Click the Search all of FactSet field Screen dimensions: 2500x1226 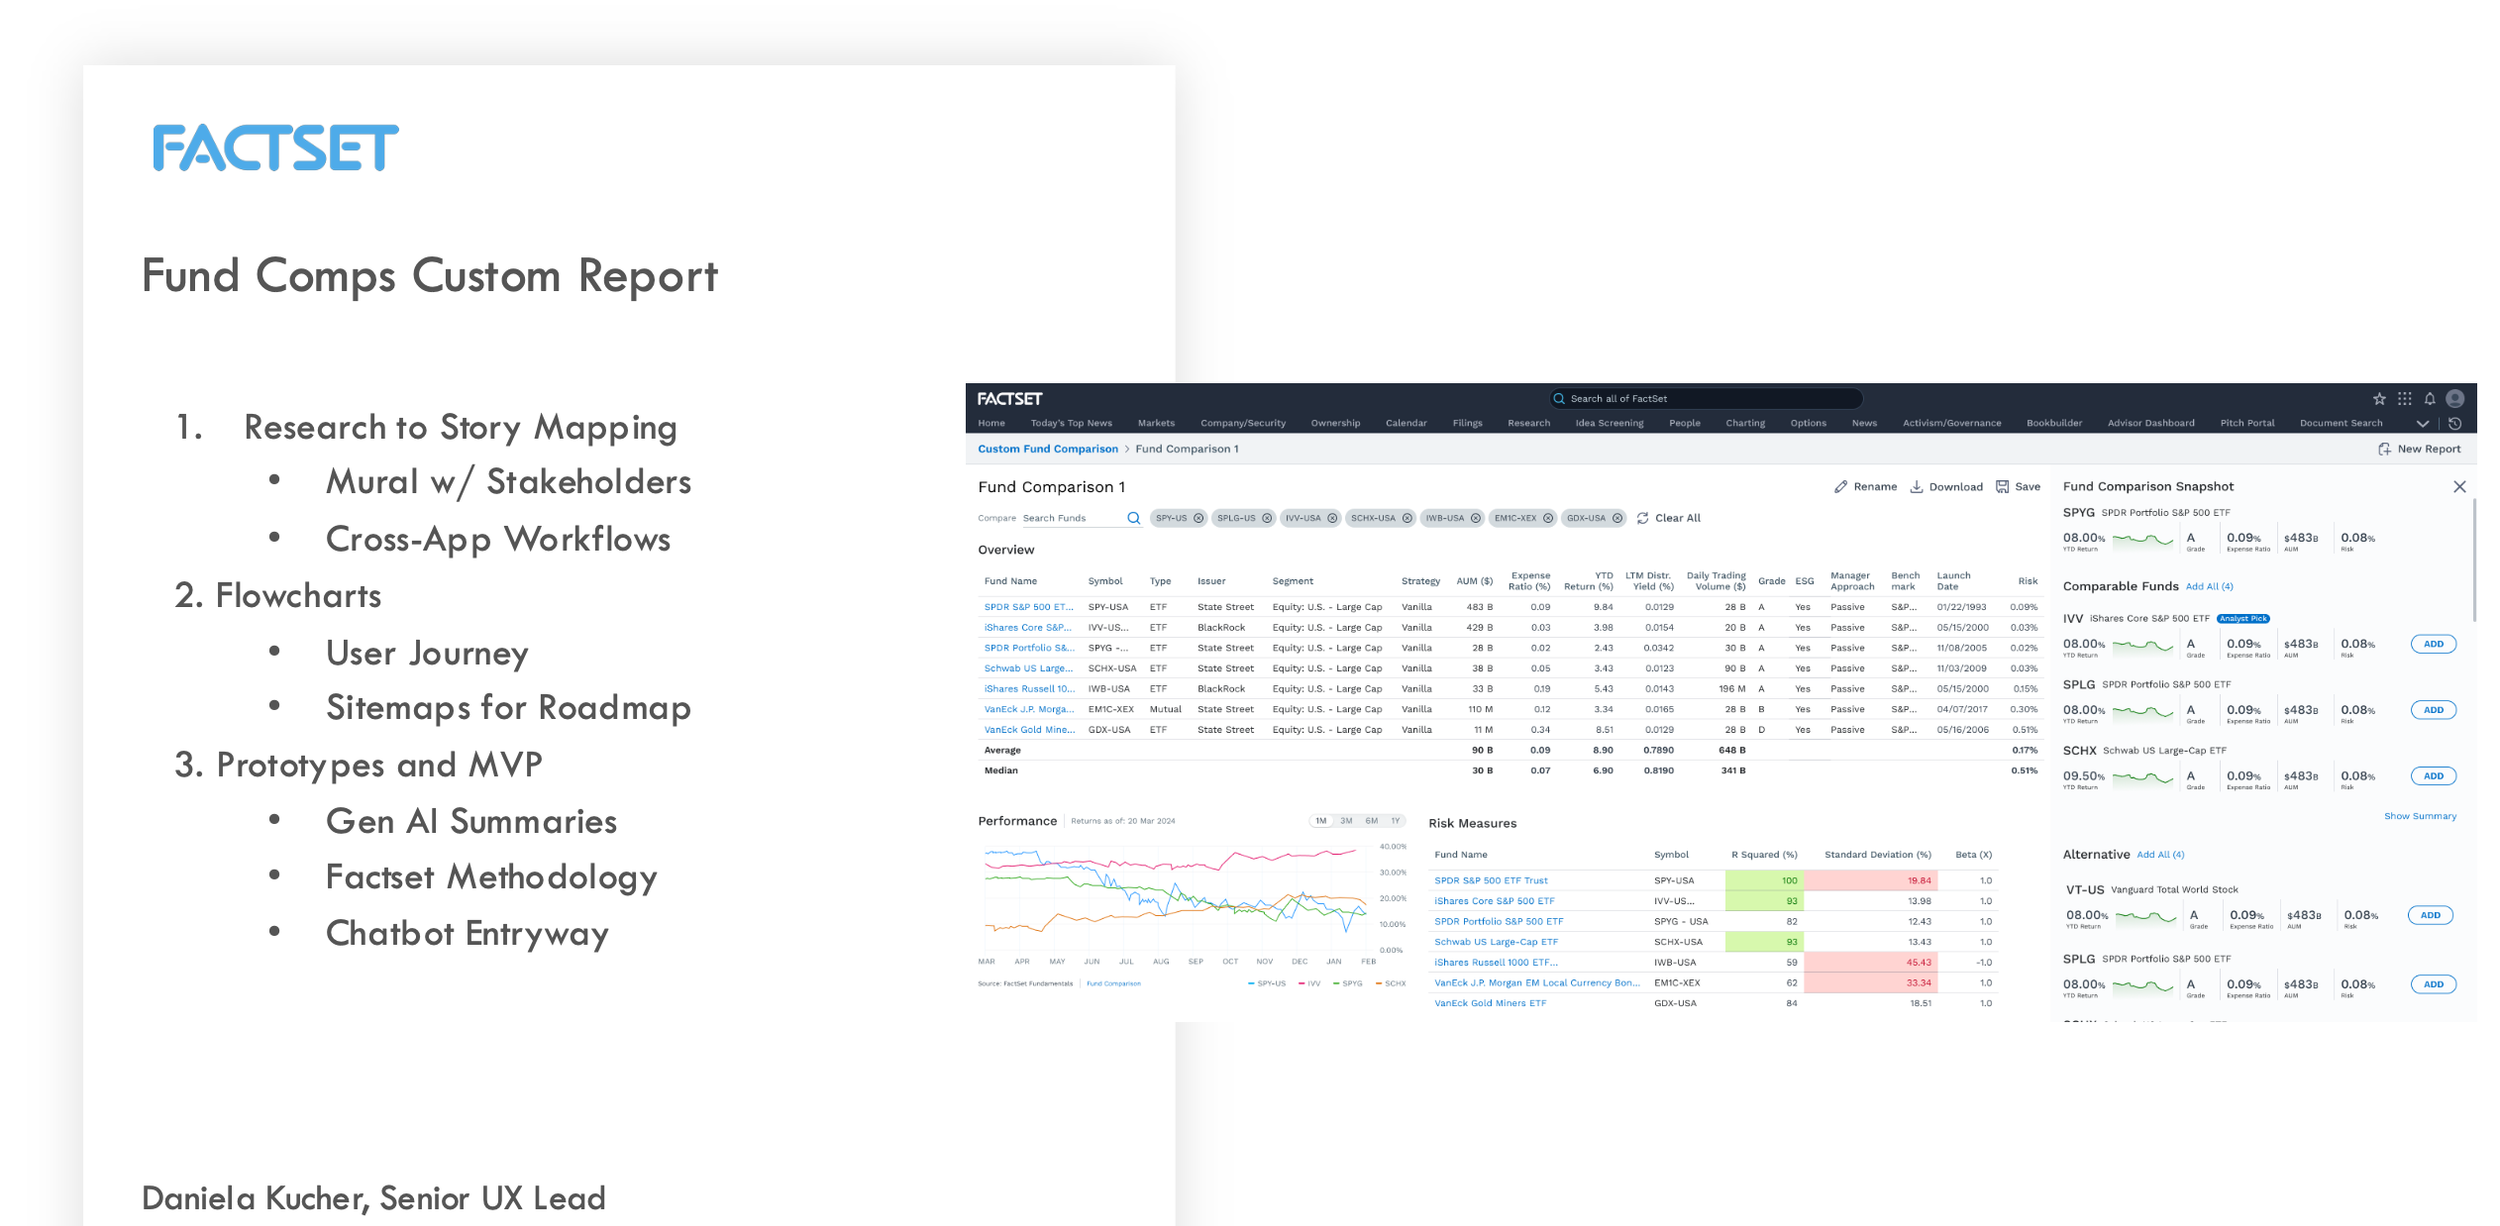click(1706, 399)
